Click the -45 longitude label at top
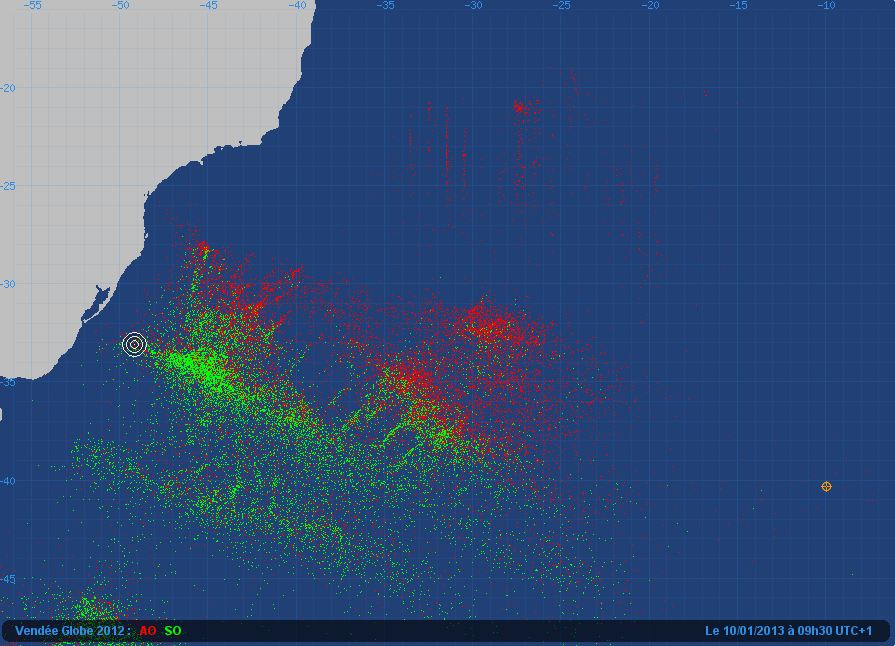The image size is (895, 646). [209, 6]
